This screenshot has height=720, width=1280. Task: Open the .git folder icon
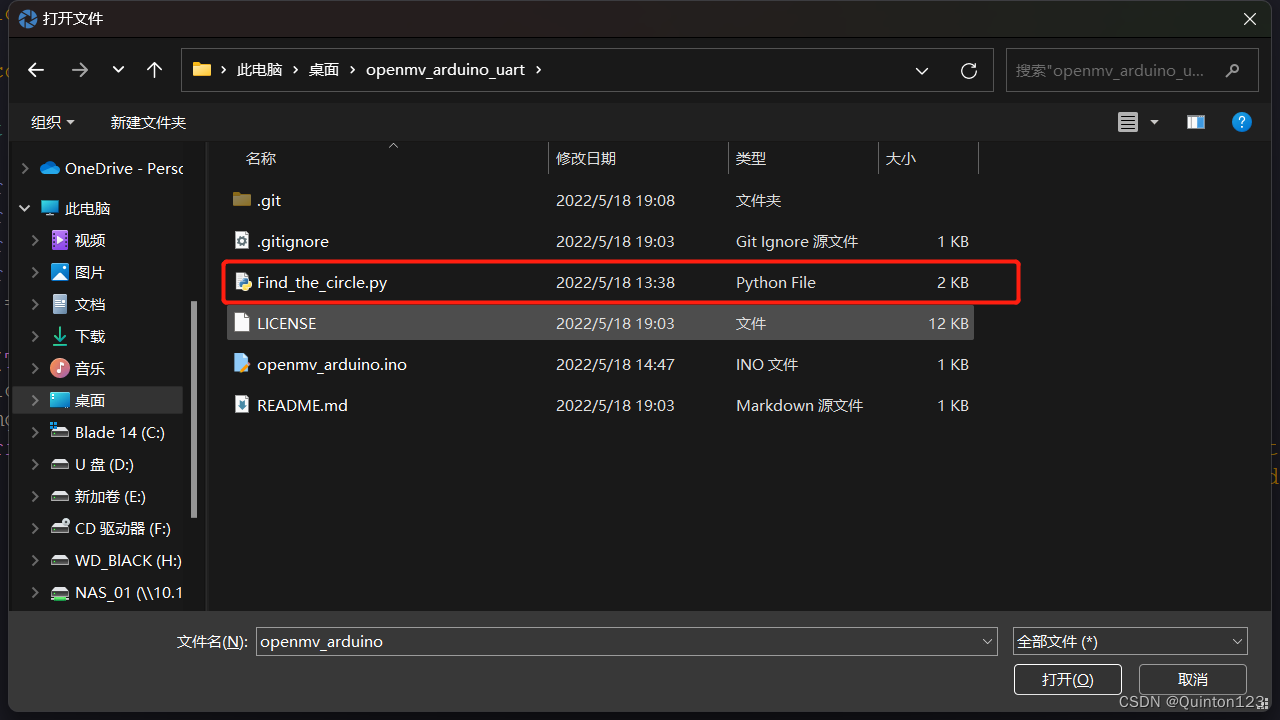(x=241, y=200)
